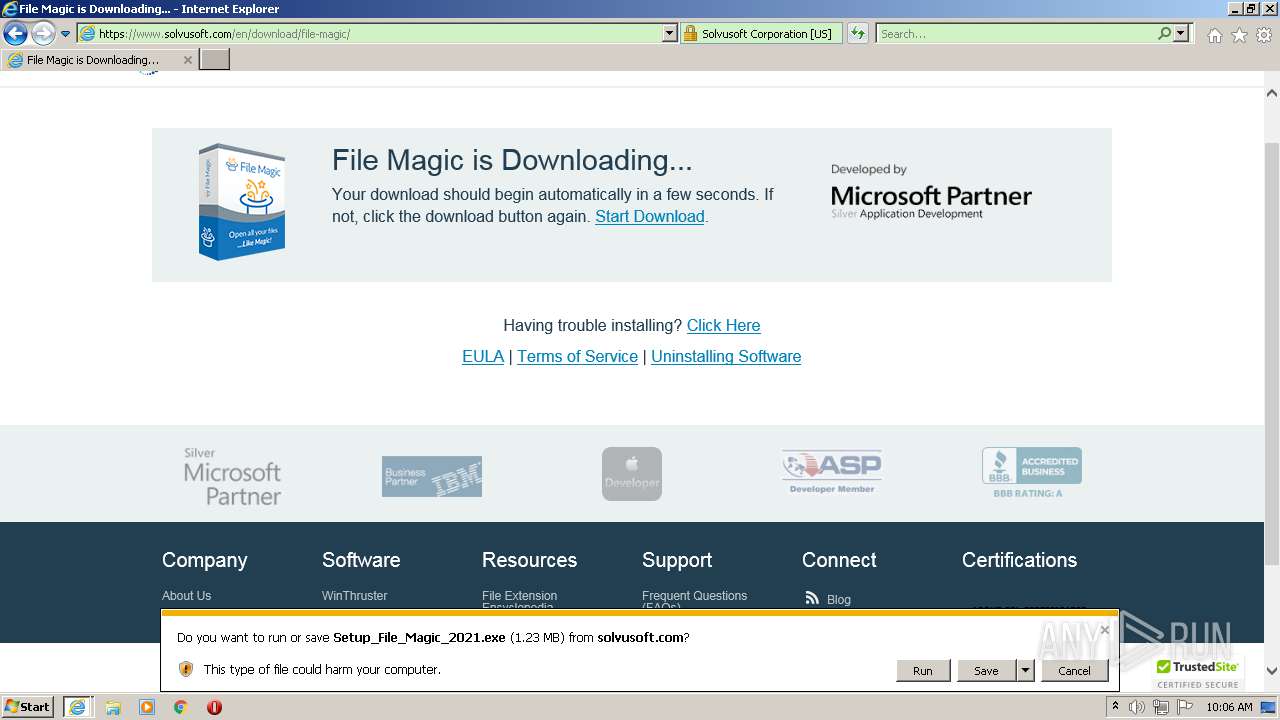Open the File Extension Encyclopedia link

(x=519, y=600)
